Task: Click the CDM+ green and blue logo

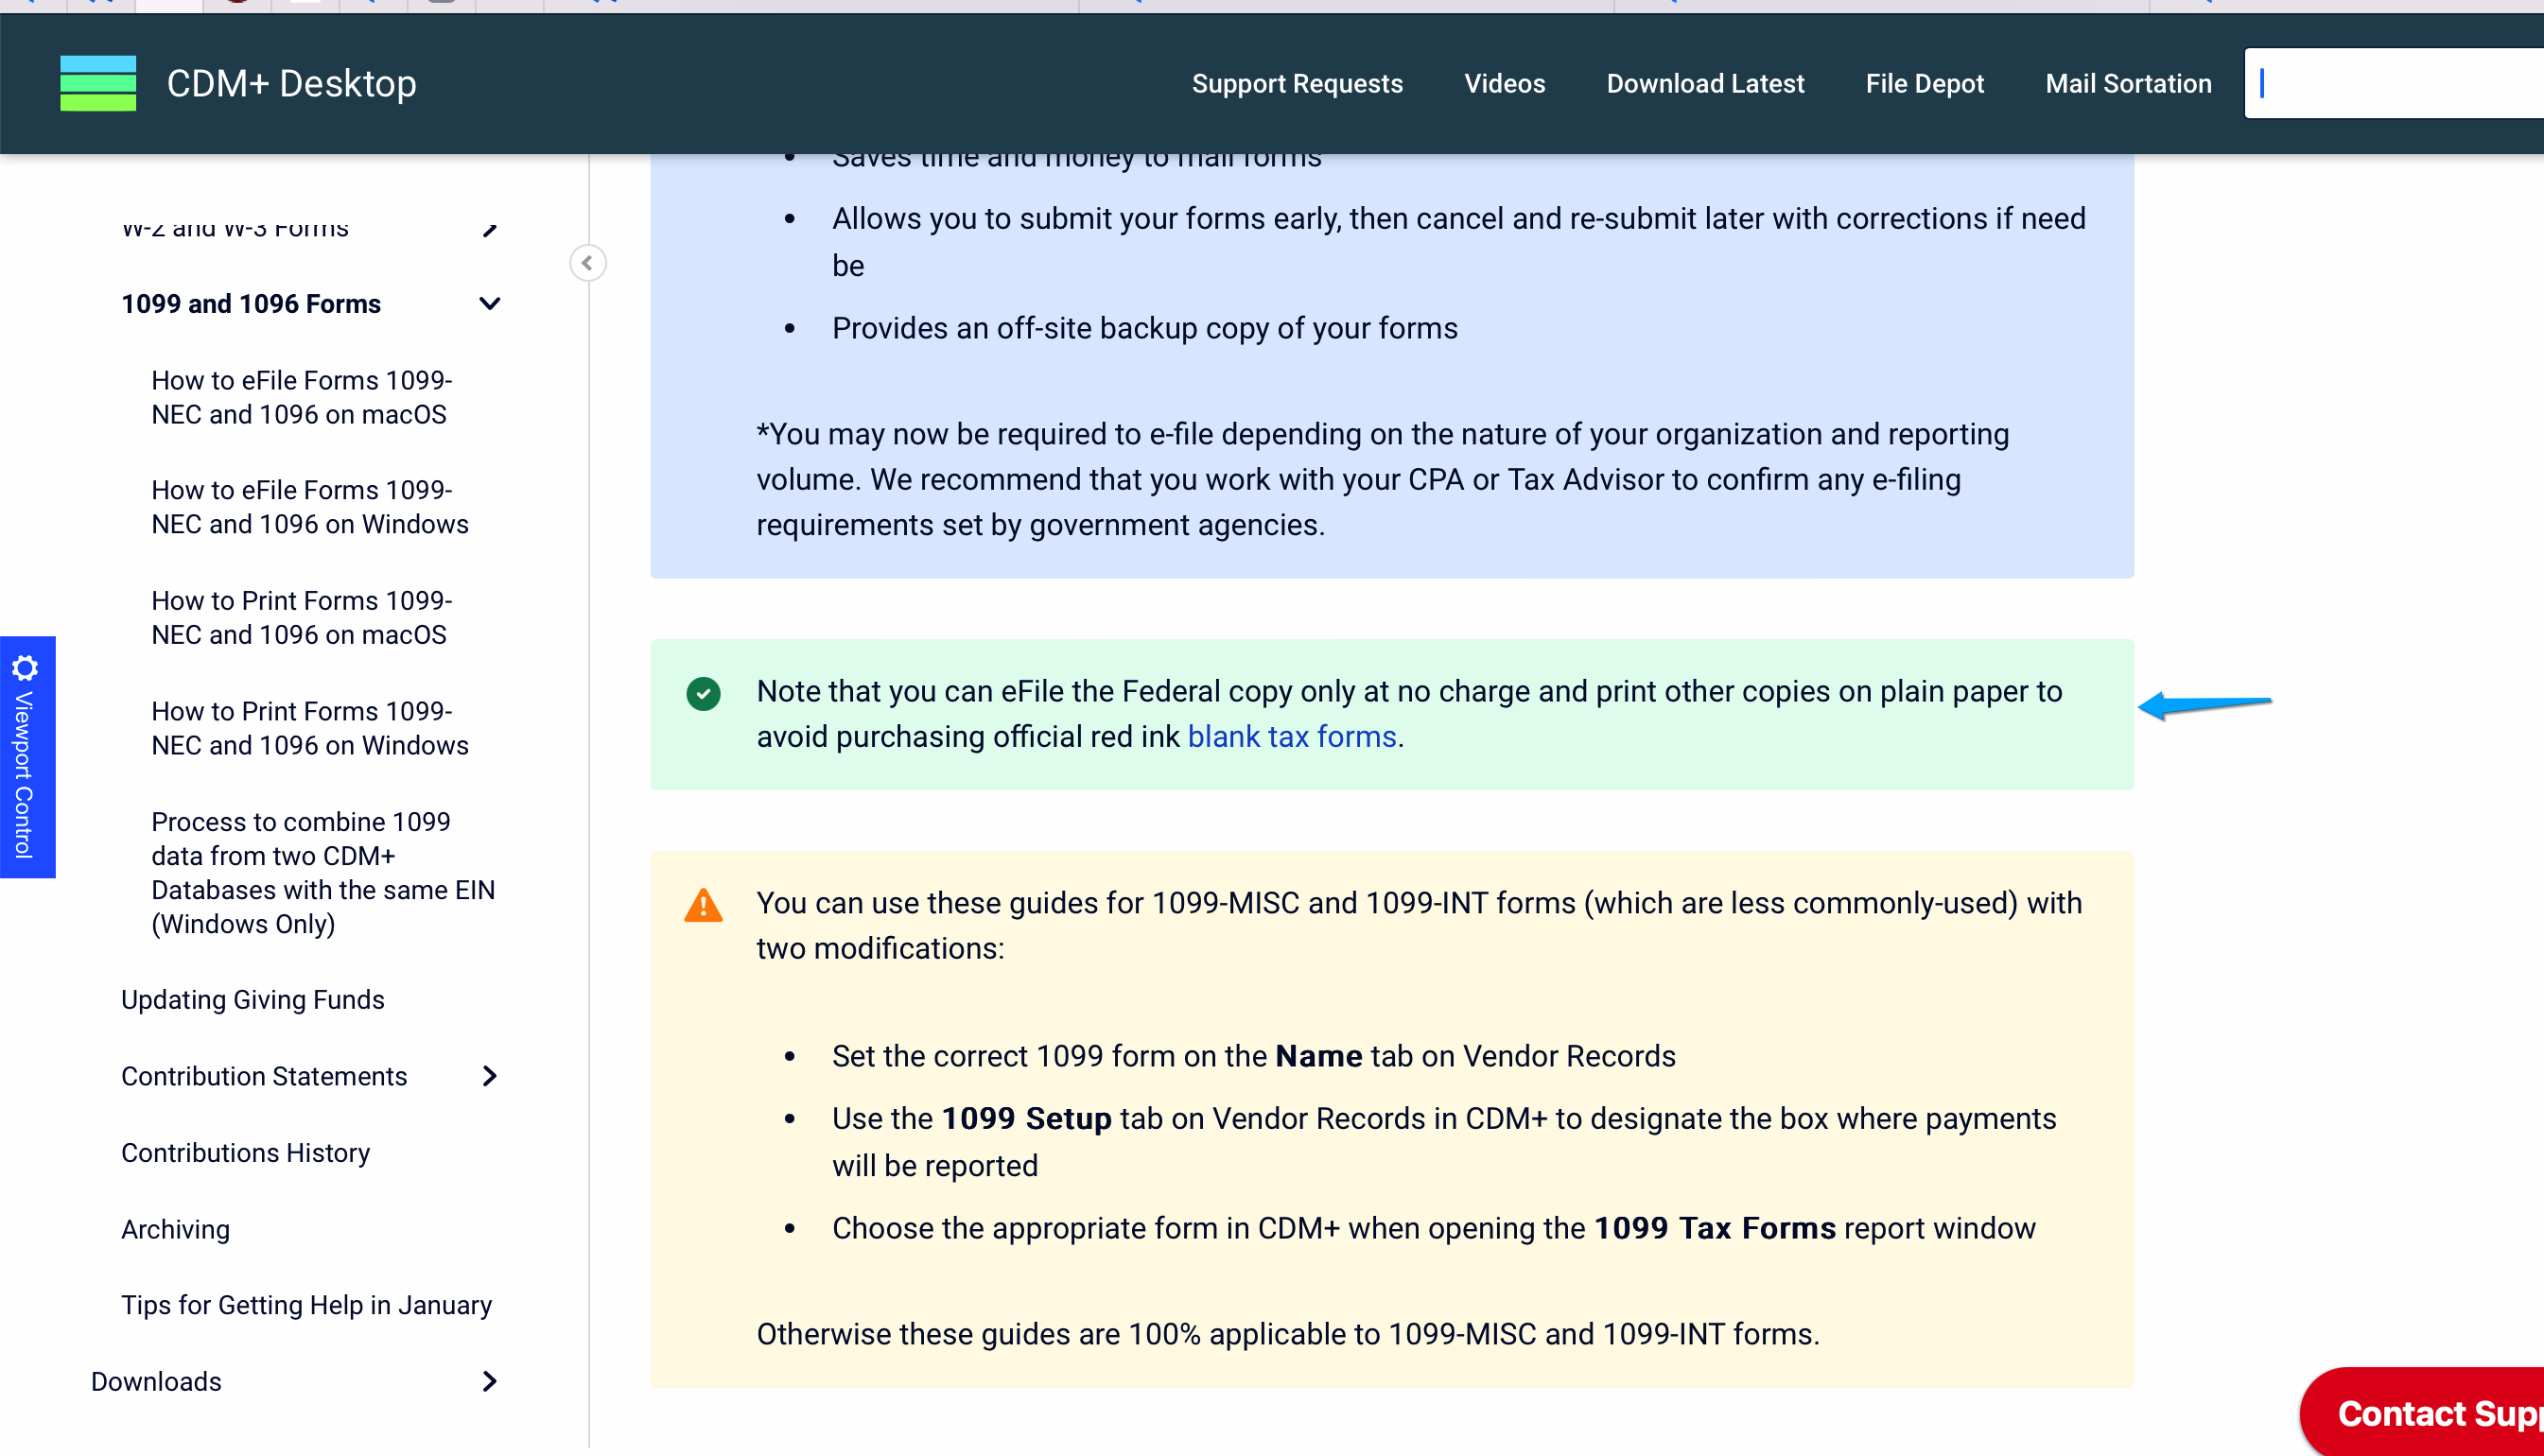Action: click(98, 83)
